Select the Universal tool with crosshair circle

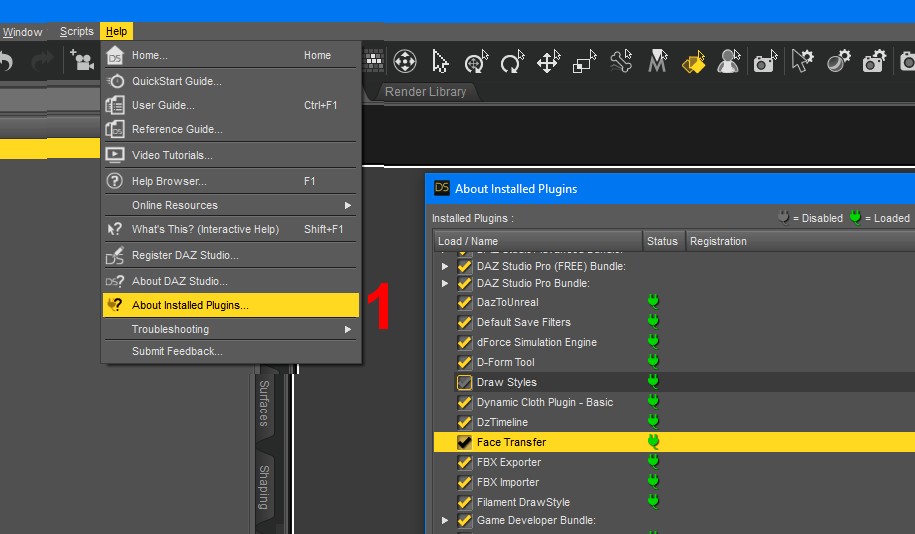pos(476,61)
